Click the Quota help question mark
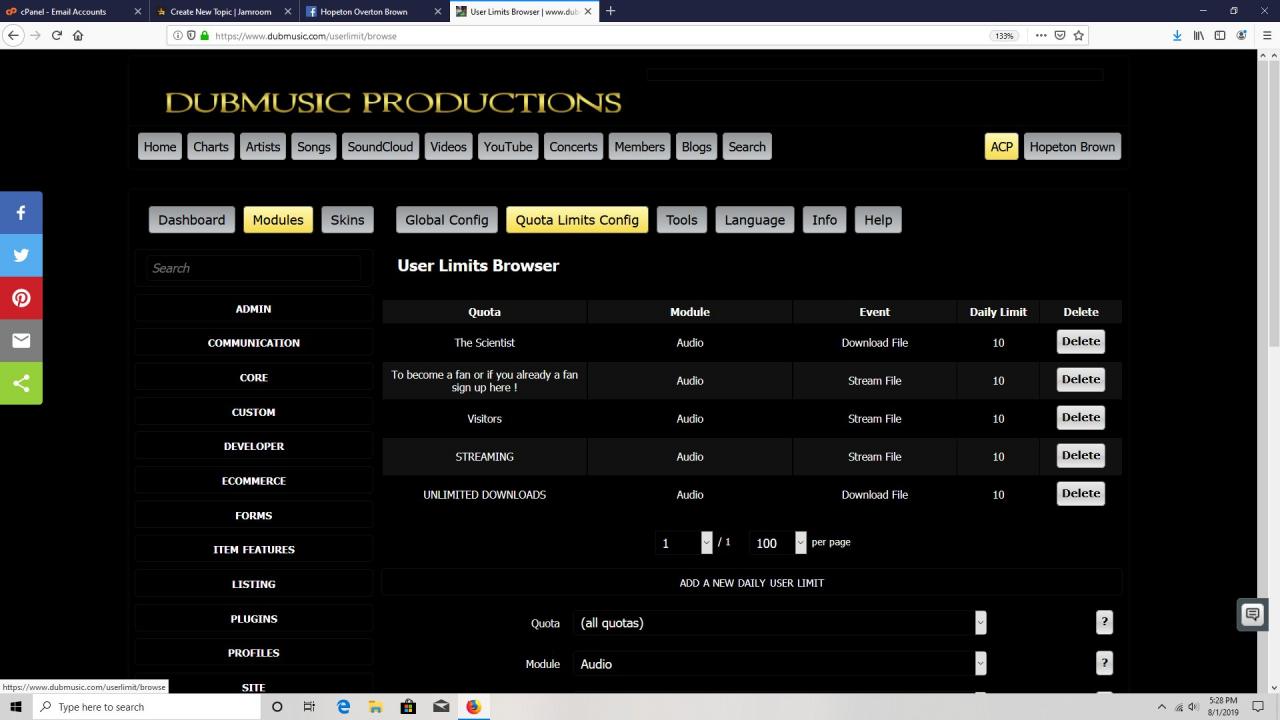This screenshot has width=1280, height=720. (1104, 622)
